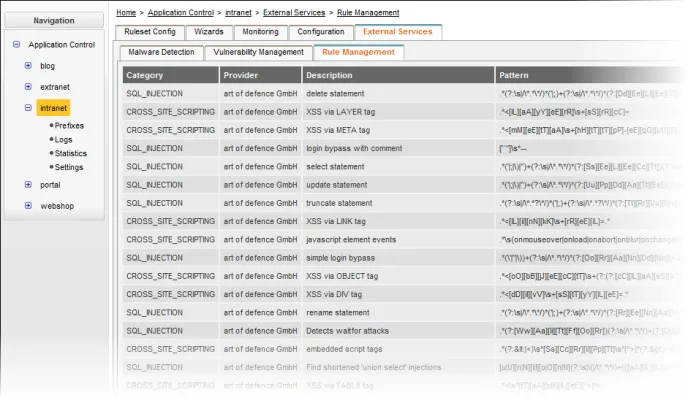This screenshot has height=400, width=688.
Task: Open the extranet application entry
Action: 55,87
